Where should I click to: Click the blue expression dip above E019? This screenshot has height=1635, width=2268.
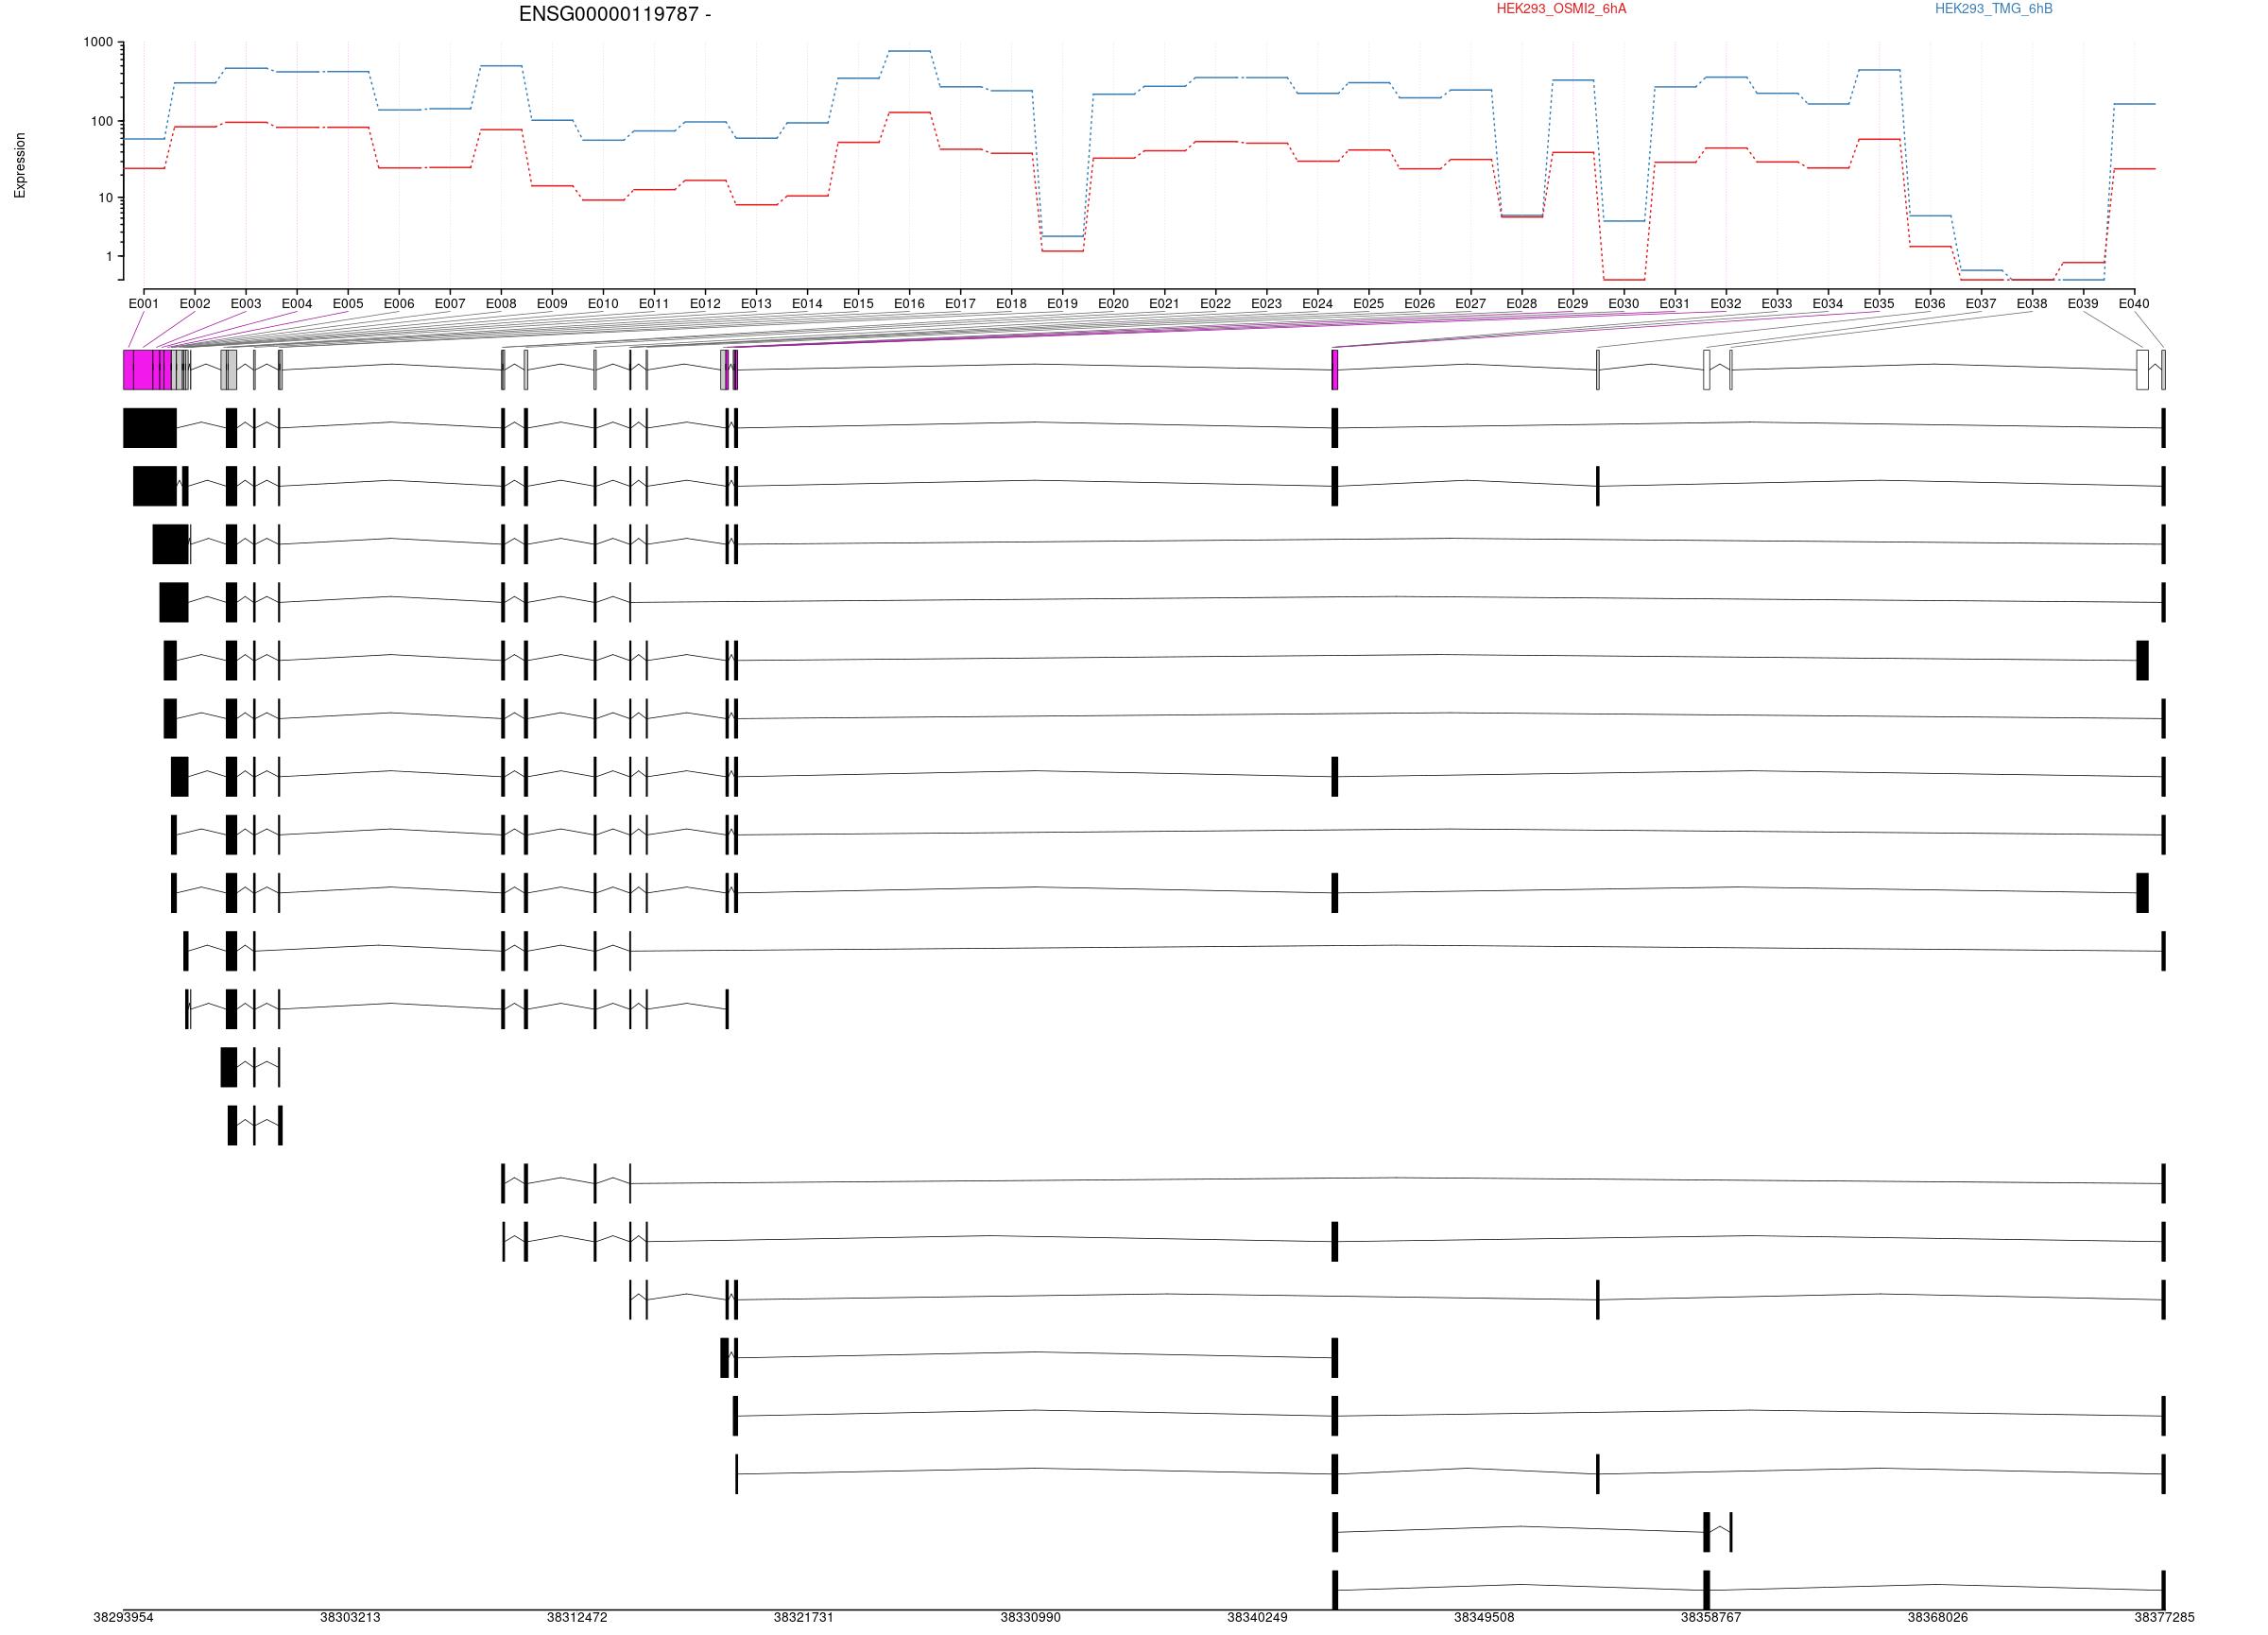point(1062,236)
